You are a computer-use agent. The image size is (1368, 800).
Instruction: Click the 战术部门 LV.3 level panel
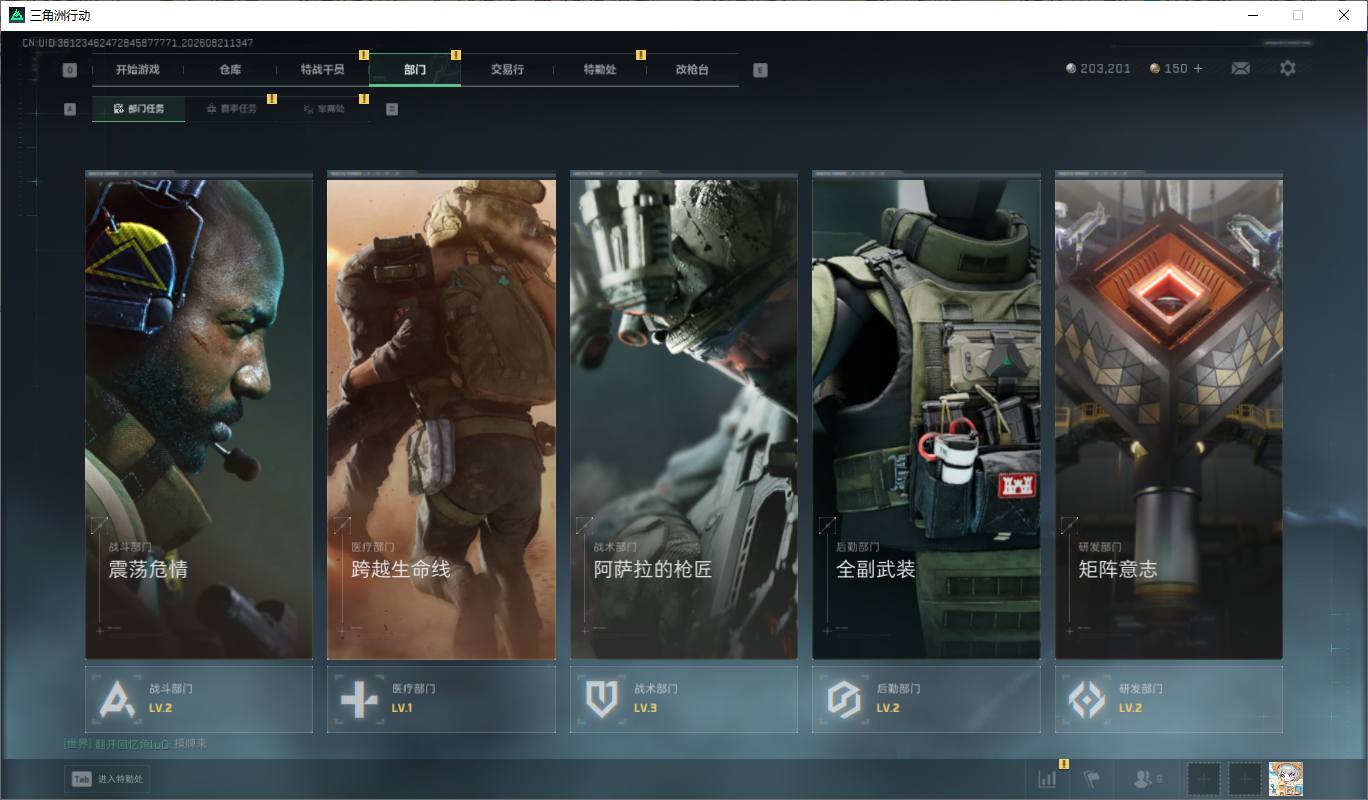click(684, 699)
